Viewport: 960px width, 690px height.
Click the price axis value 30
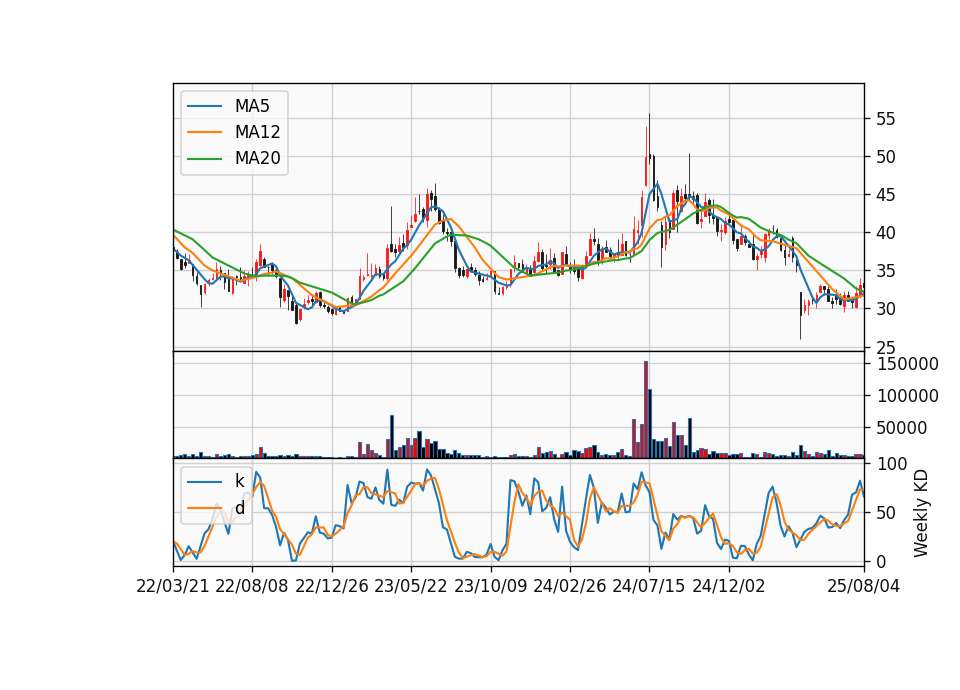pos(886,309)
